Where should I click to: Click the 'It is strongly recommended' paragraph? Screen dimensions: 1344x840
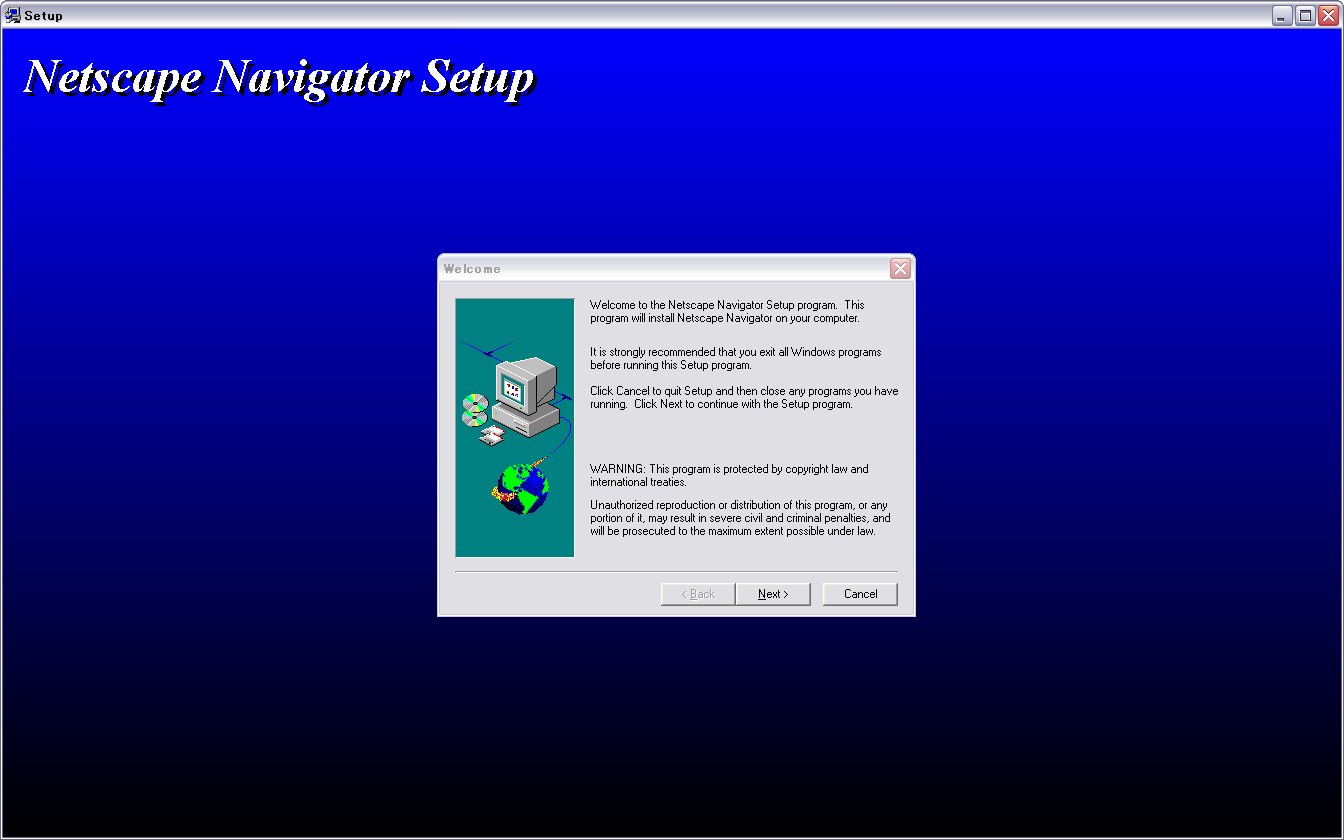click(735, 359)
